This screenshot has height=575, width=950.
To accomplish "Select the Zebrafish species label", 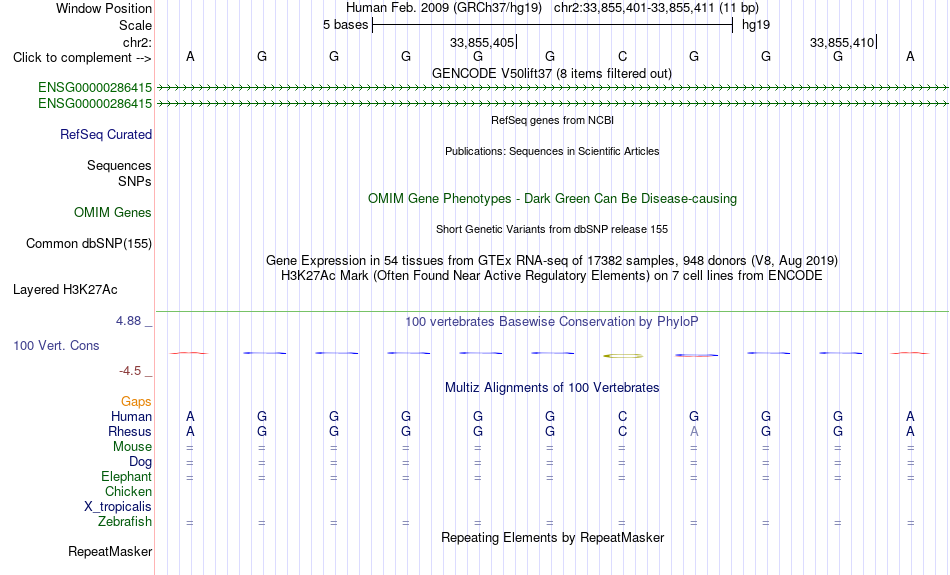I will [125, 521].
